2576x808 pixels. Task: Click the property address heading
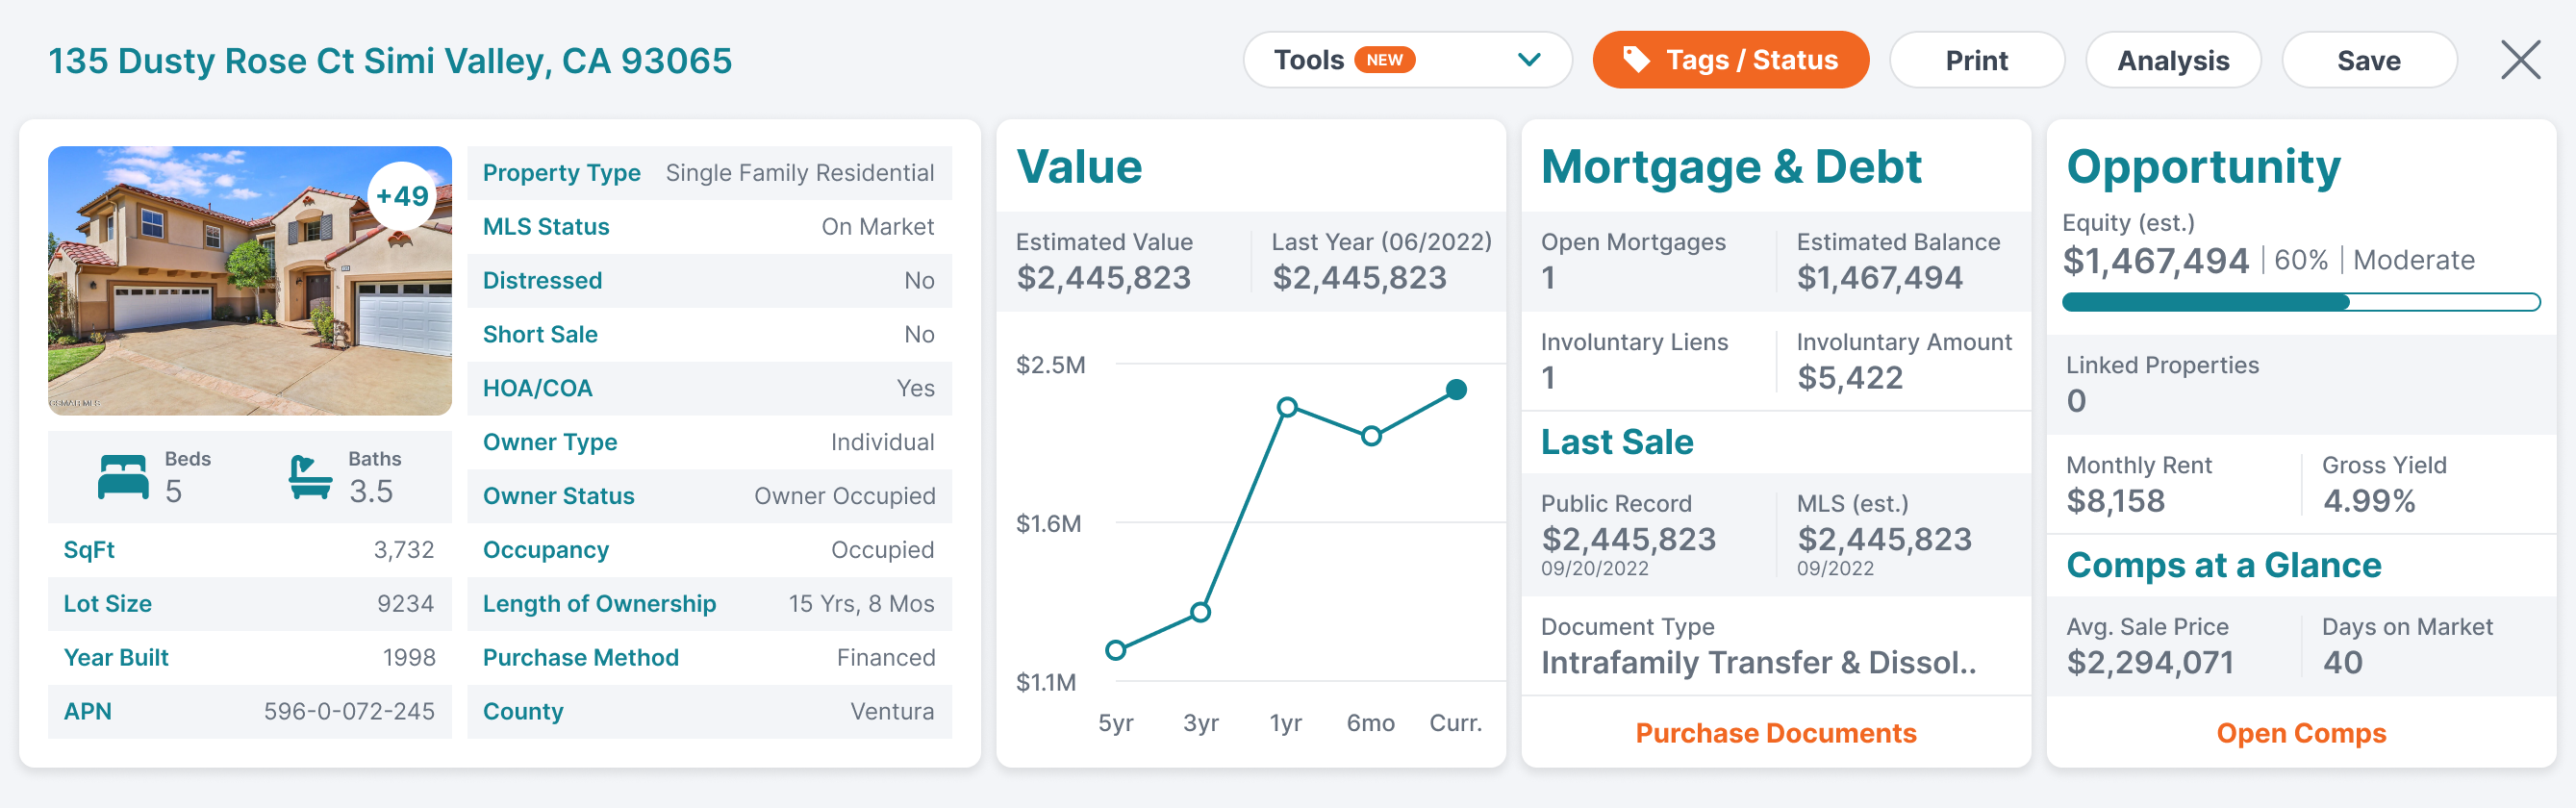[x=390, y=61]
